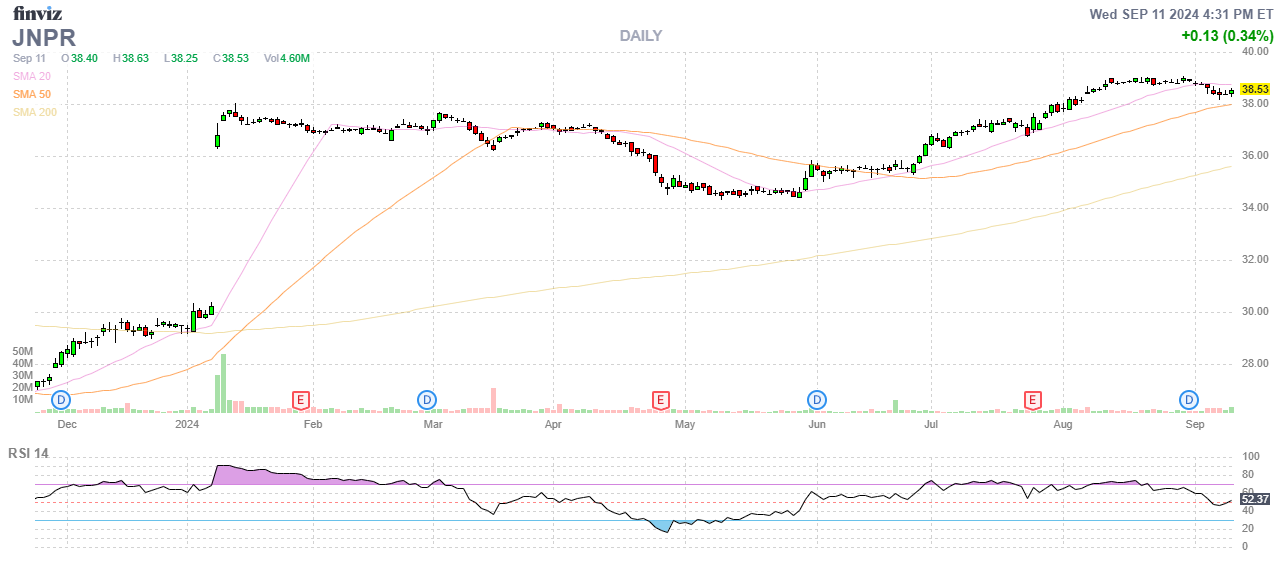Select the earnings marker before August
Viewport: 1287px width, 562px height.
1033,400
